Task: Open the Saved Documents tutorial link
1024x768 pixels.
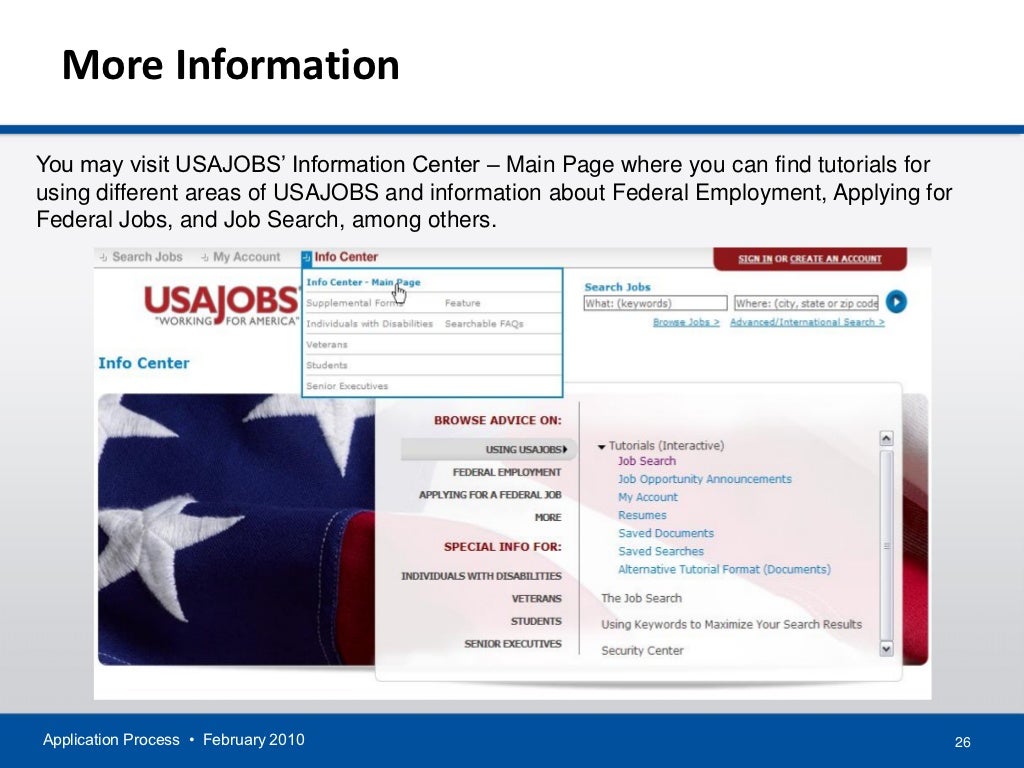Action: [665, 534]
